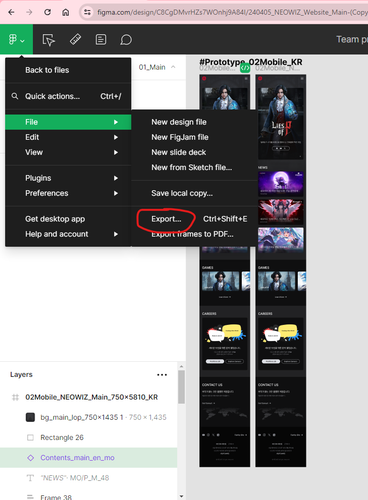This screenshot has width=368, height=500.
Task: Open site information icon in address bar
Action: (87, 12)
